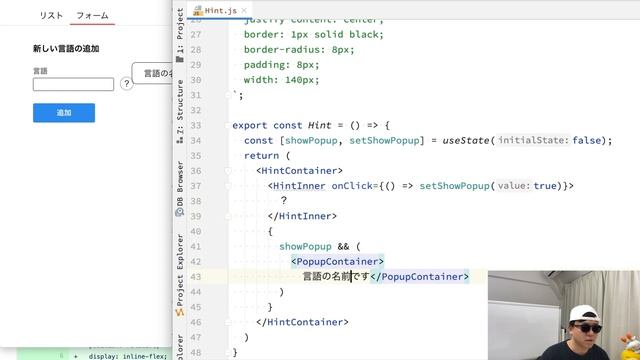Close the Hint.js tab

(x=244, y=11)
